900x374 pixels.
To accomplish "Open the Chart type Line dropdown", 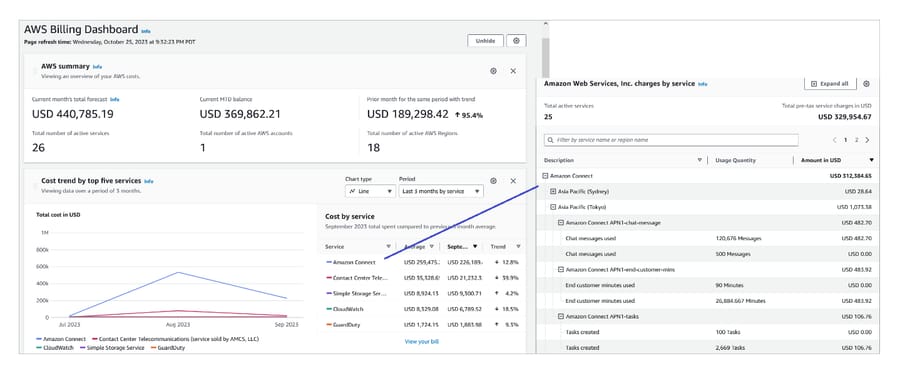I will (x=370, y=191).
